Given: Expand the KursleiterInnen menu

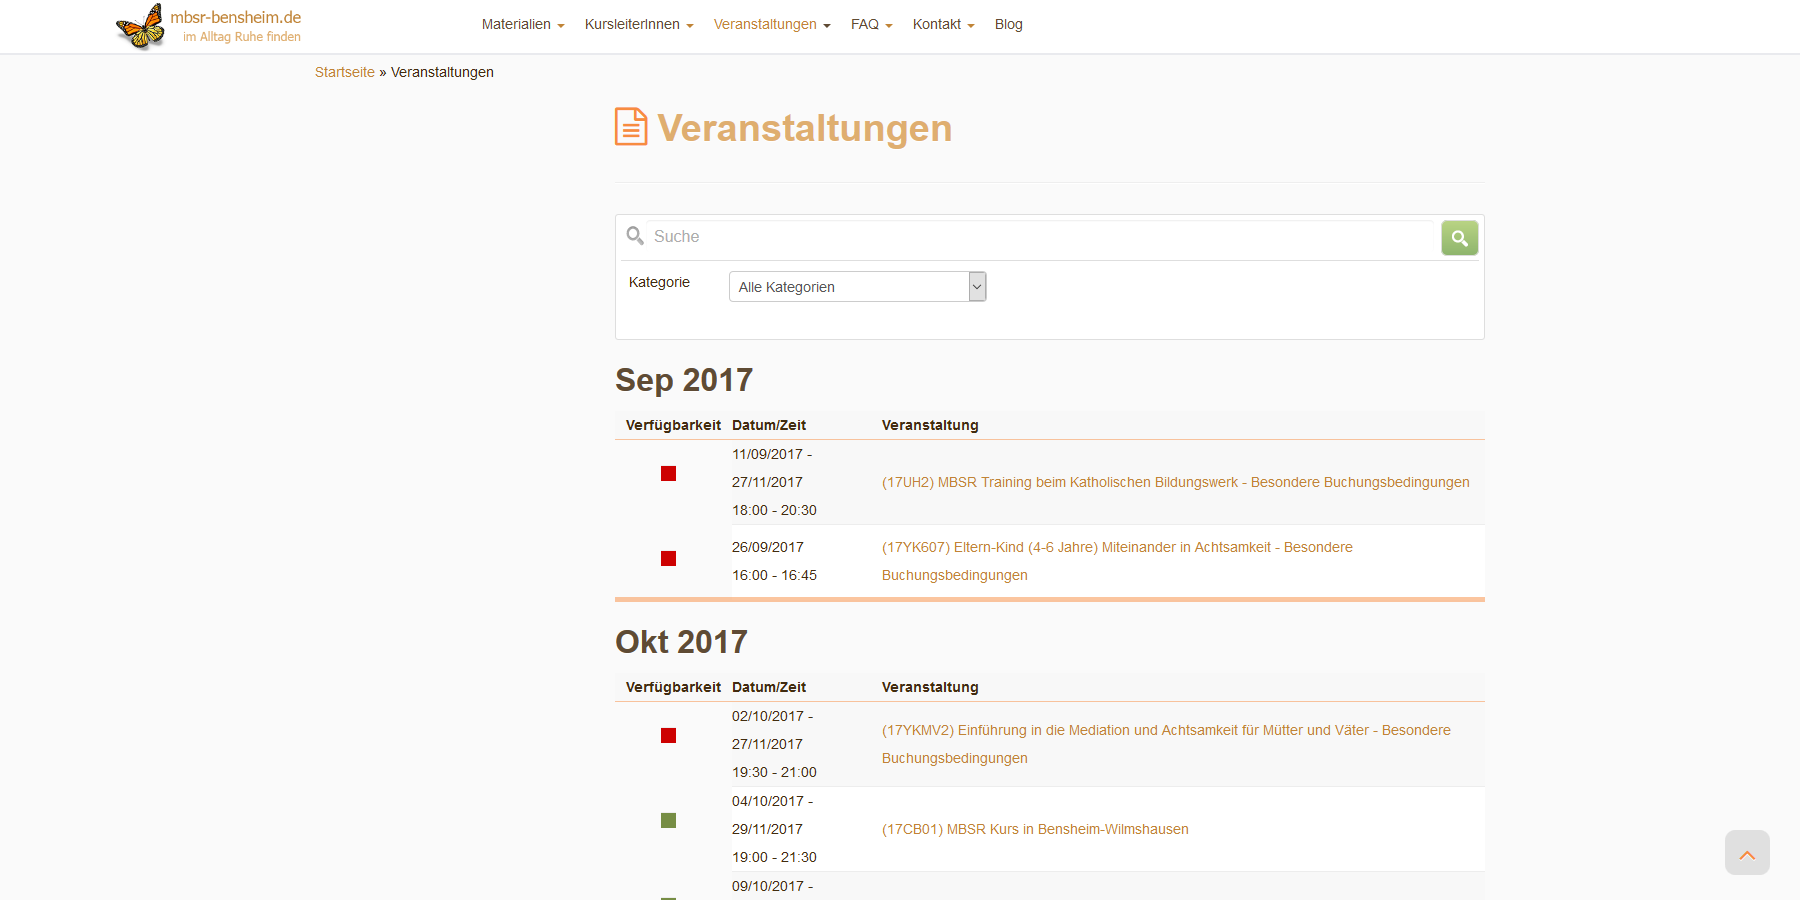Looking at the screenshot, I should click(x=638, y=24).
